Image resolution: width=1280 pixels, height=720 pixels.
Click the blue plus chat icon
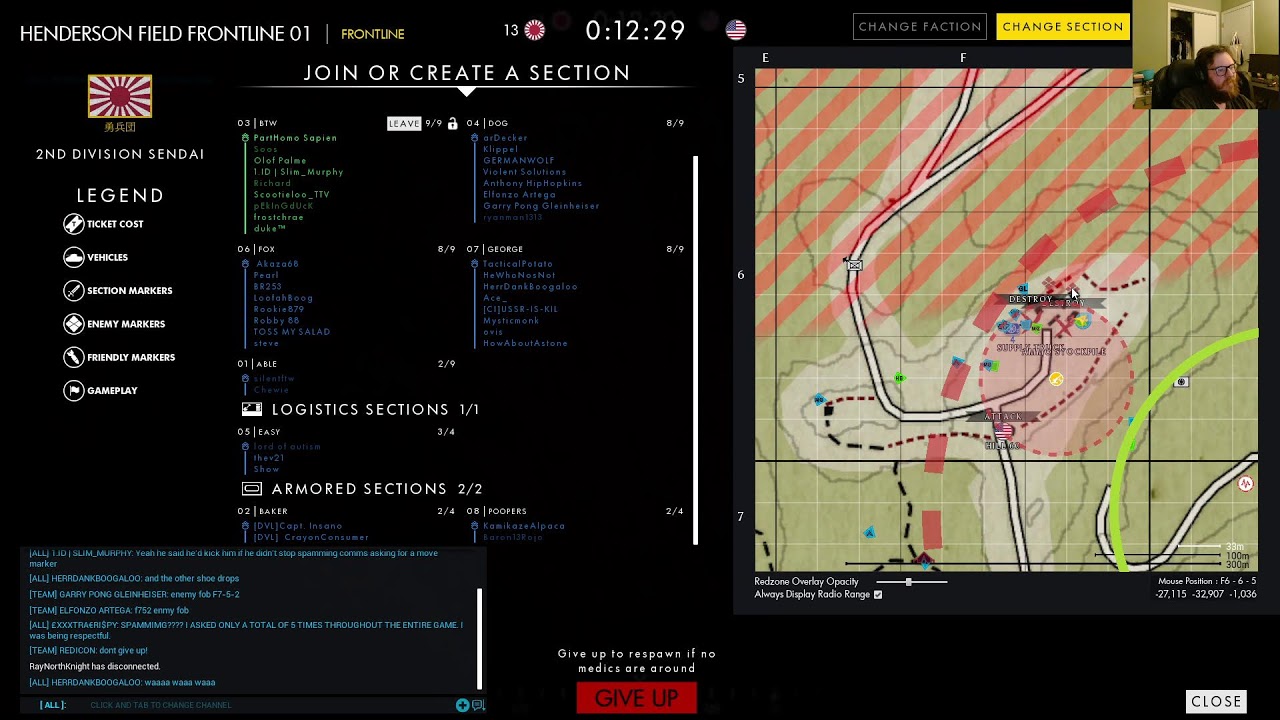[462, 705]
